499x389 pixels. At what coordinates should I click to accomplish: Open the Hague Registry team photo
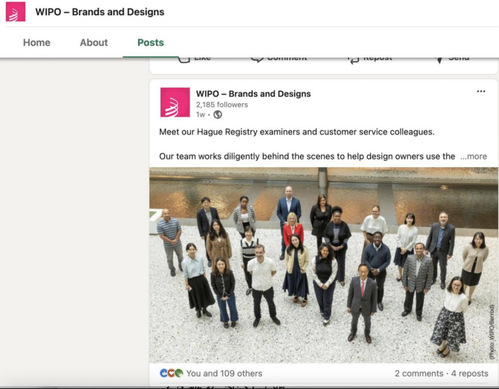click(324, 265)
